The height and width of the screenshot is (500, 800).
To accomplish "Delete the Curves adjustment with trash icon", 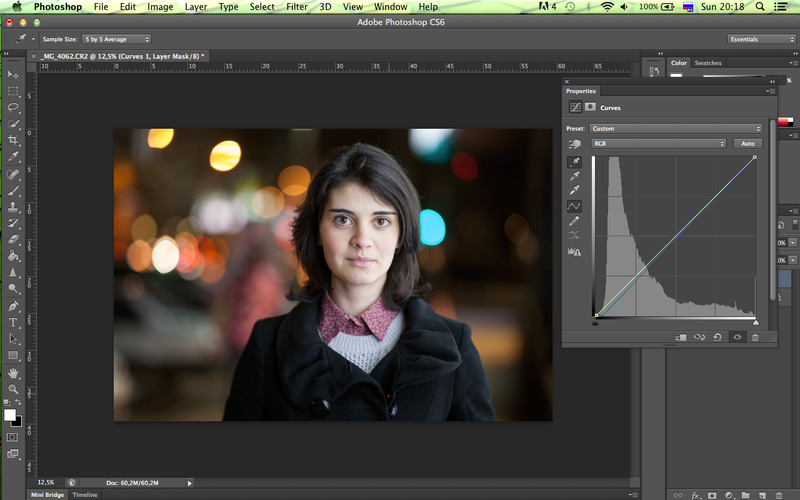I will [x=755, y=338].
